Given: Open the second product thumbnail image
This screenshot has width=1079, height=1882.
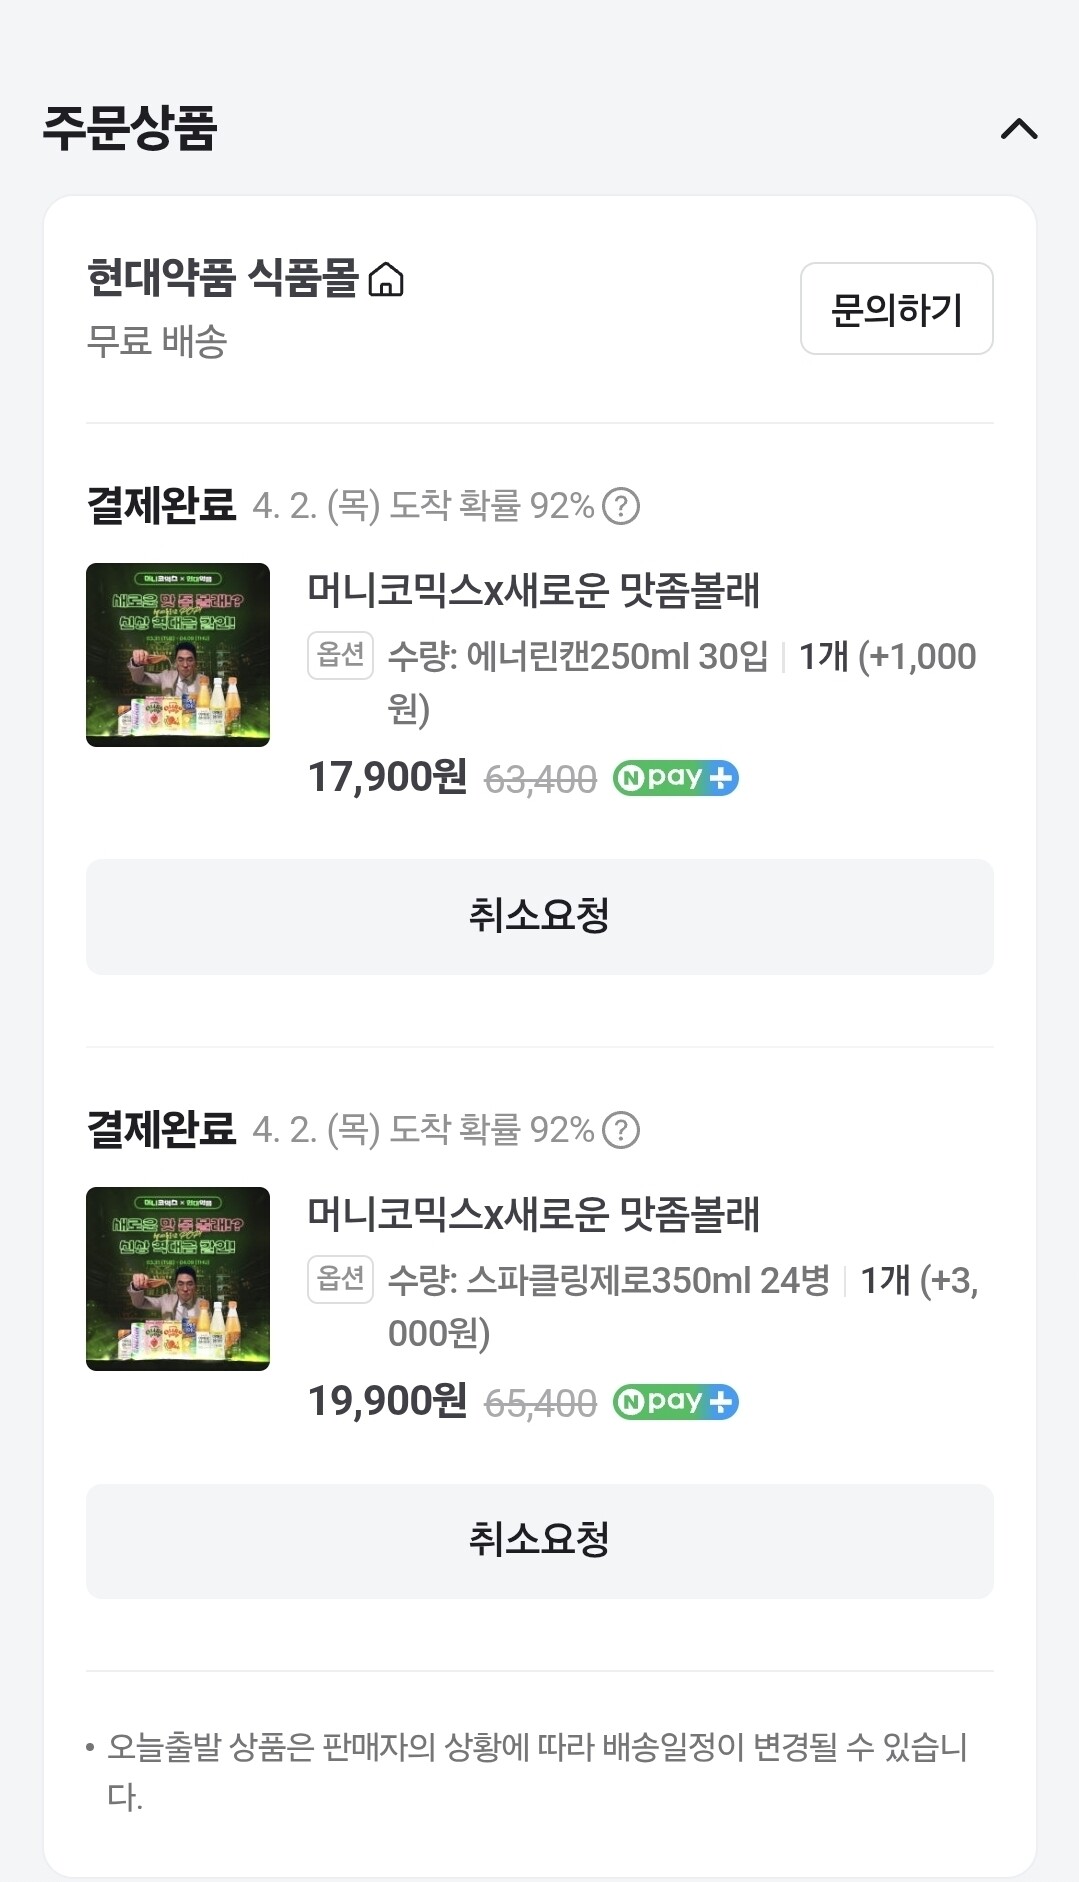Looking at the screenshot, I should tap(178, 1279).
